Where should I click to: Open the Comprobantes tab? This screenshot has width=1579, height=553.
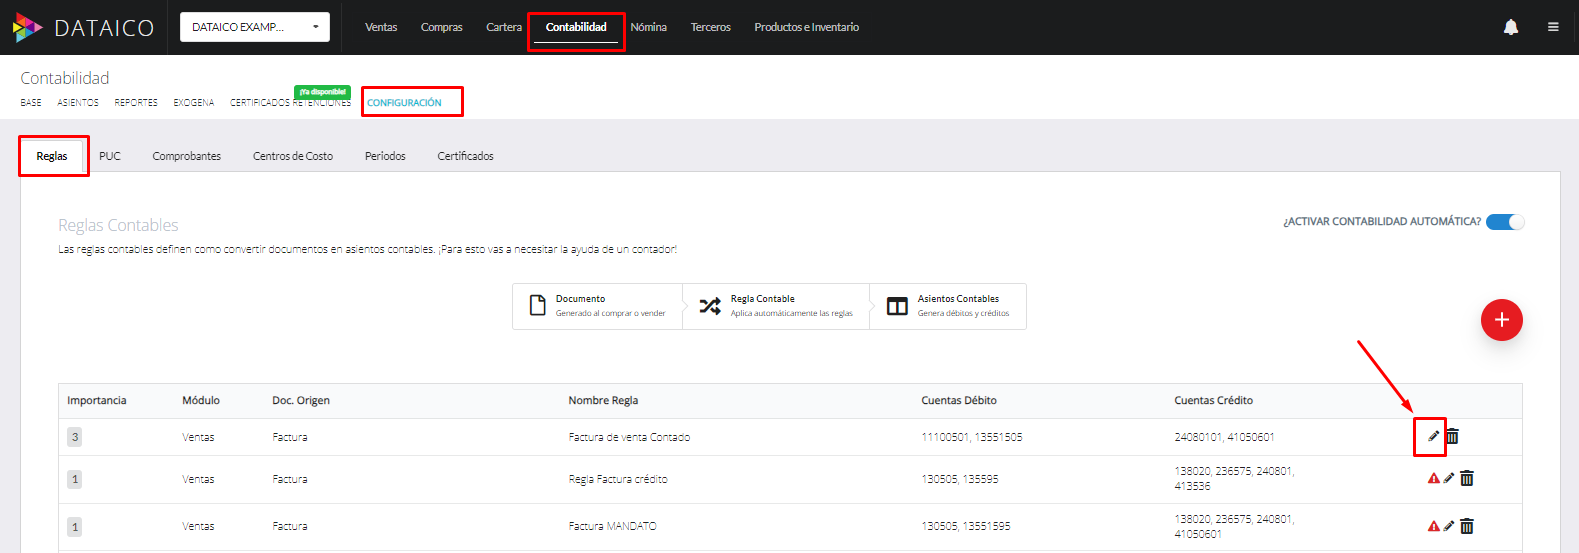(x=187, y=156)
